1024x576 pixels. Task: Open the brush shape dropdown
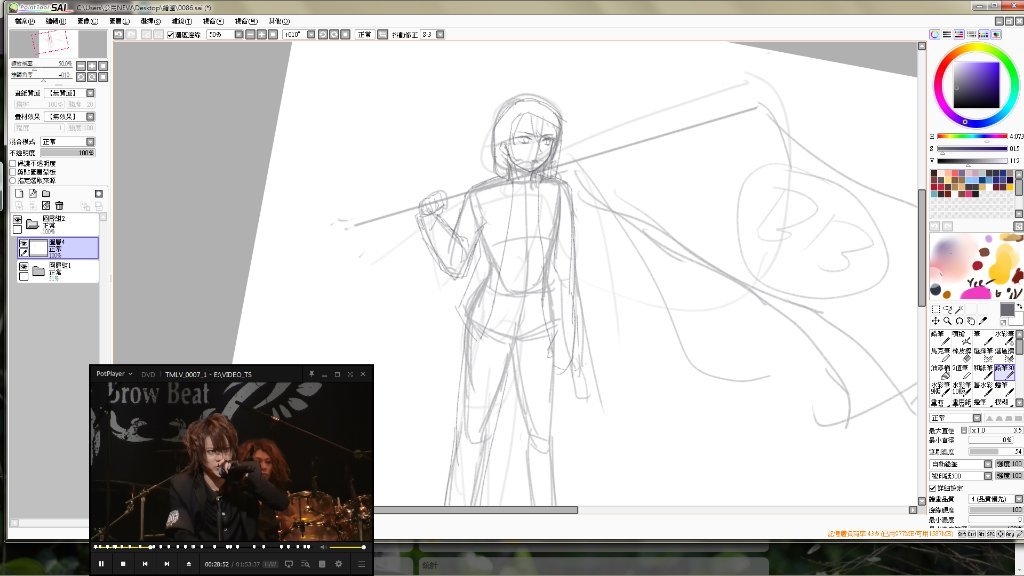[x=987, y=464]
